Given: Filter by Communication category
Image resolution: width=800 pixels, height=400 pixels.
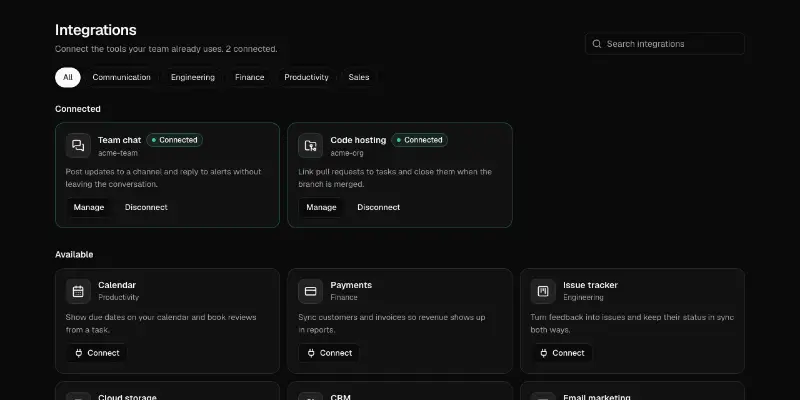Looking at the screenshot, I should [121, 78].
